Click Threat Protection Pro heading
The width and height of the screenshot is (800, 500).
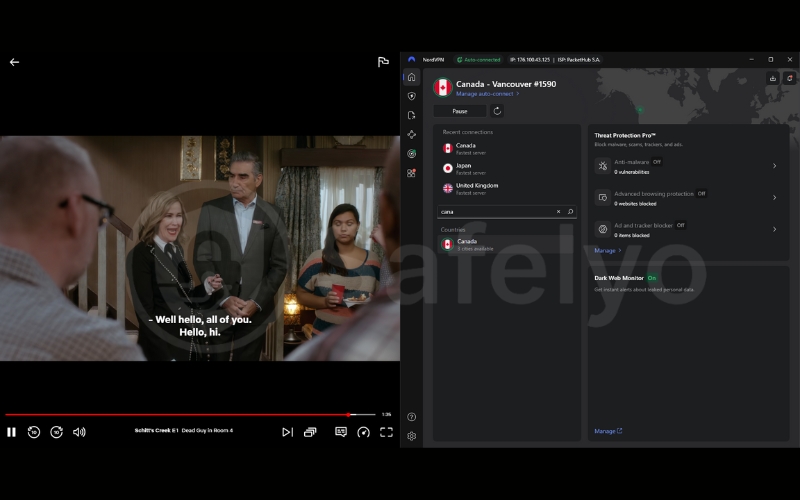click(625, 135)
